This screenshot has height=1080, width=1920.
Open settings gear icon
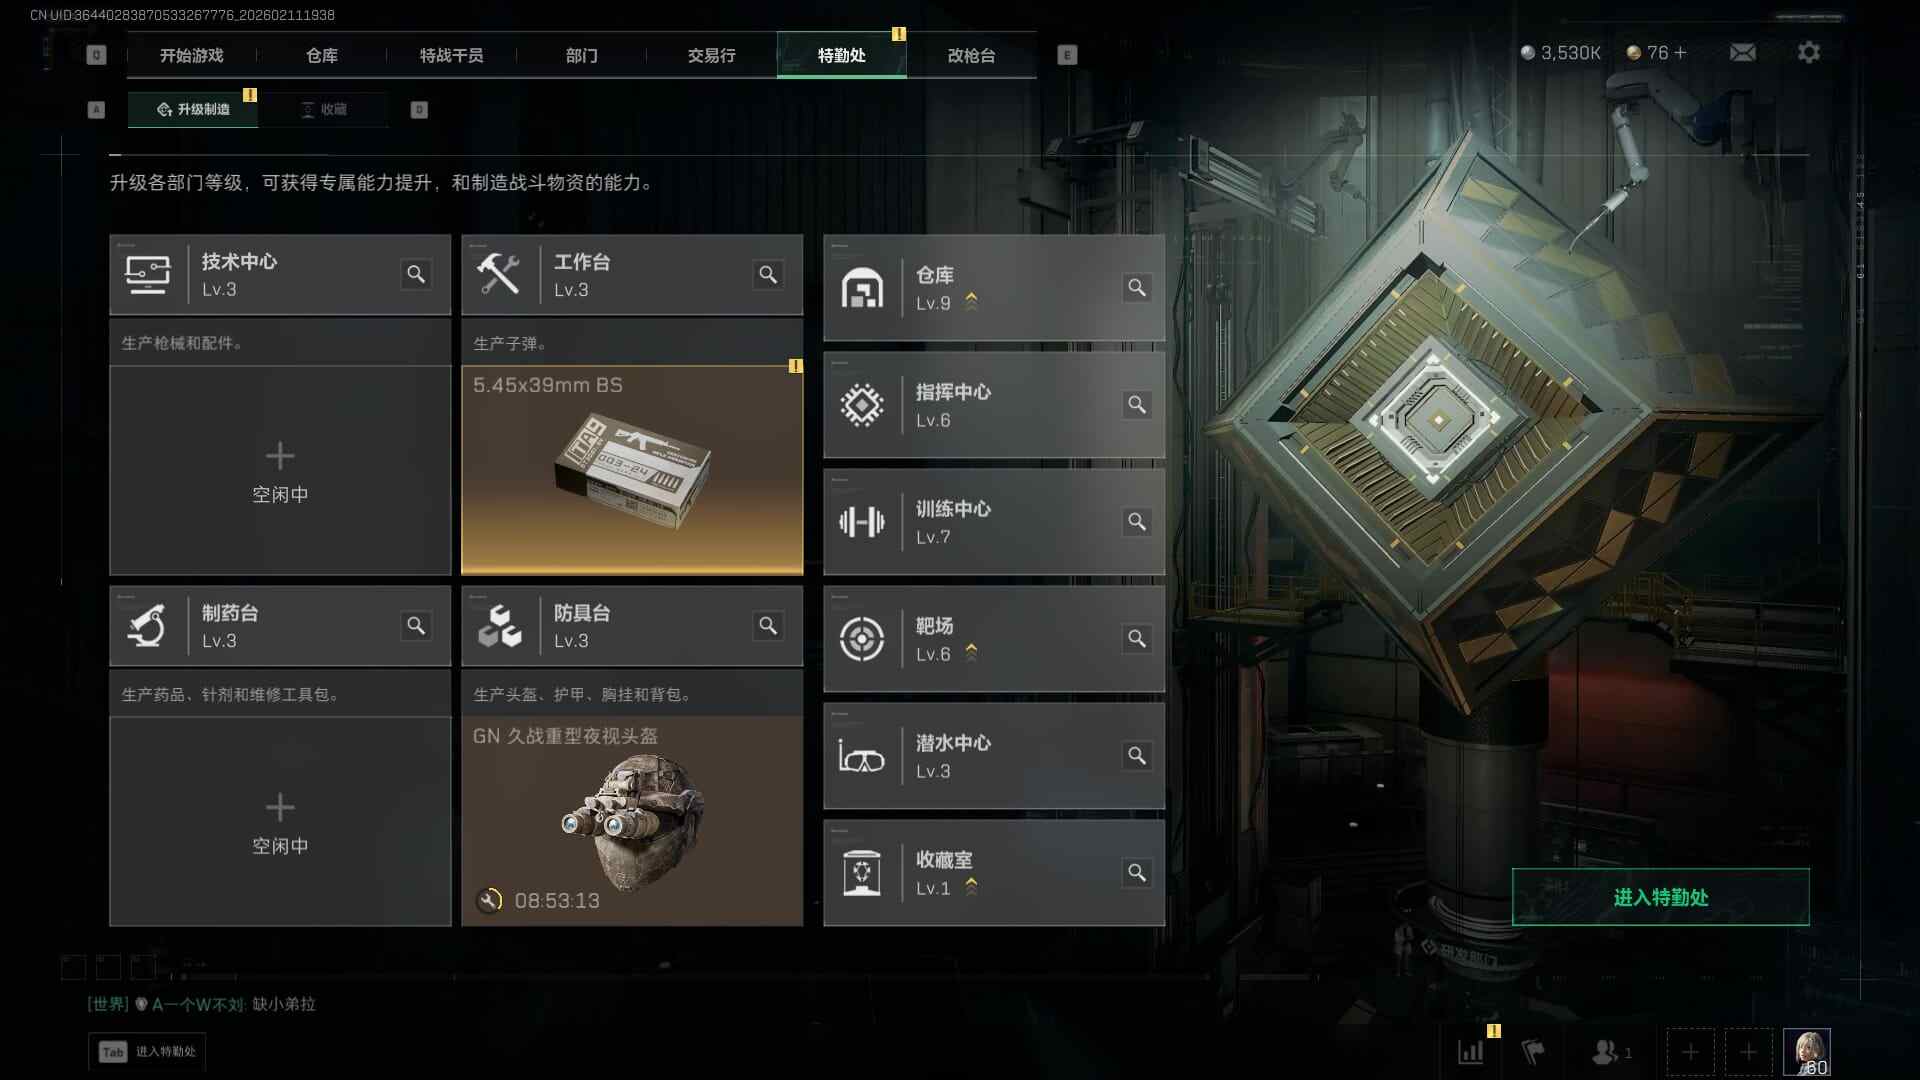click(x=1808, y=52)
